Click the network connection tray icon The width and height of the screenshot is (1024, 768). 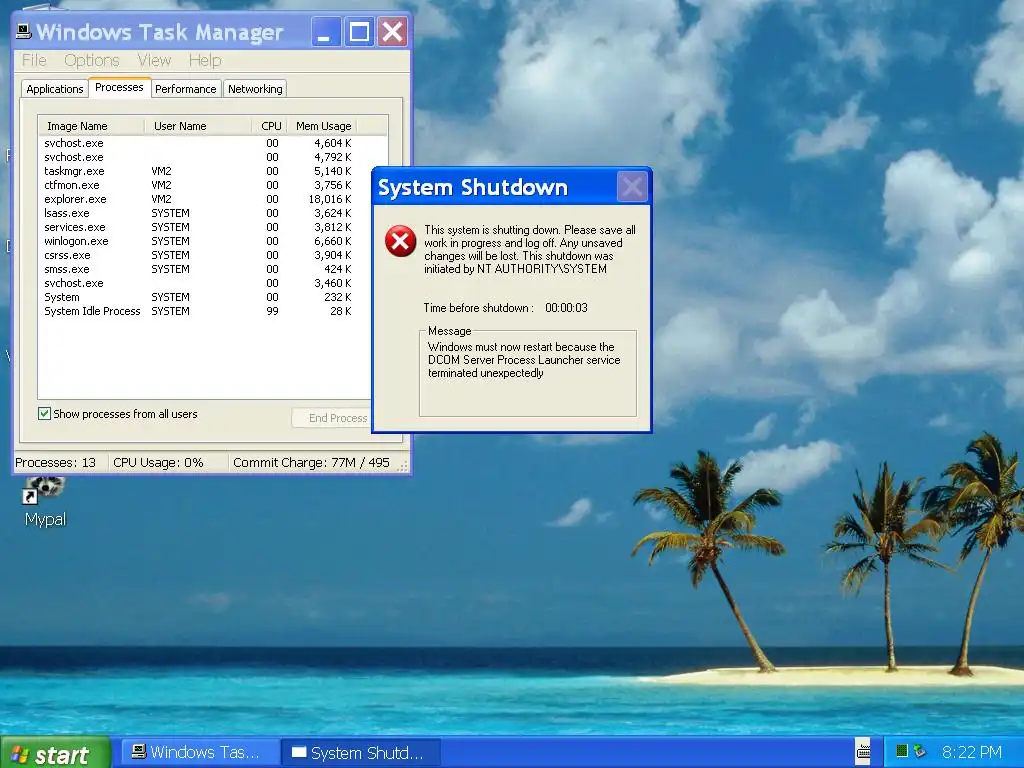pos(920,751)
